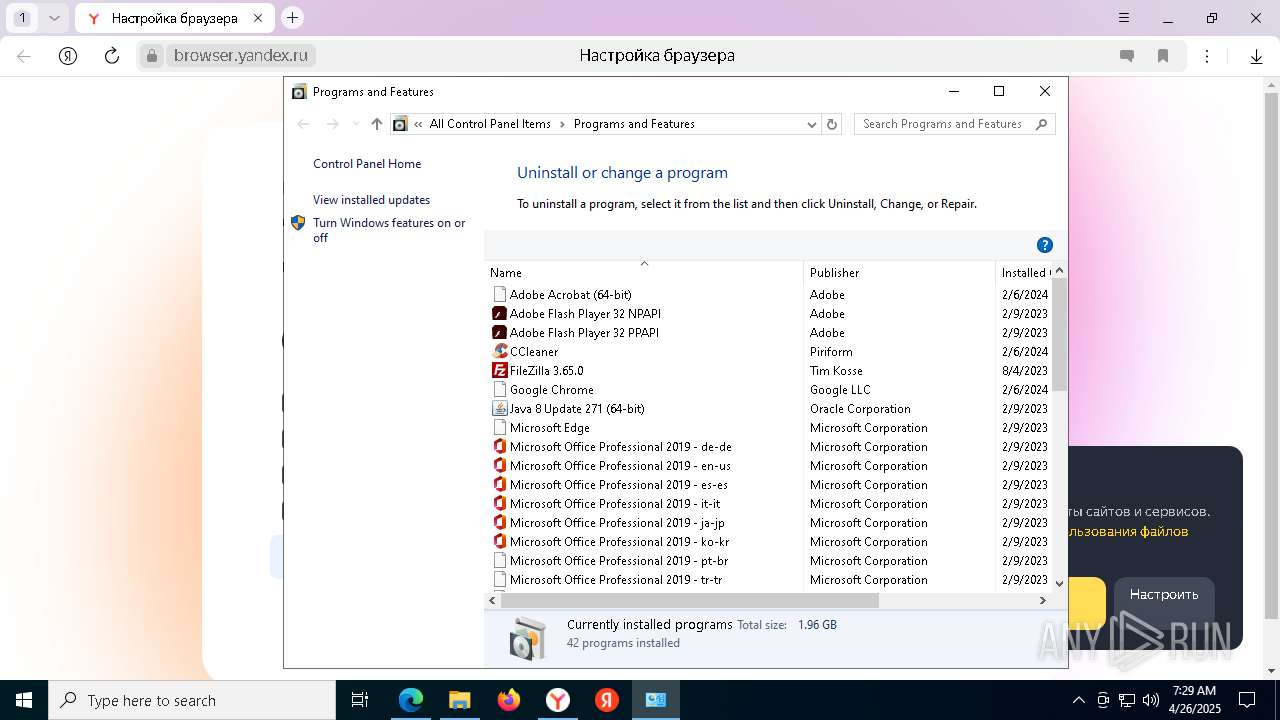Click the Adobe Flash Player 32 PPAPI icon
This screenshot has height=720, width=1280.
coord(500,333)
